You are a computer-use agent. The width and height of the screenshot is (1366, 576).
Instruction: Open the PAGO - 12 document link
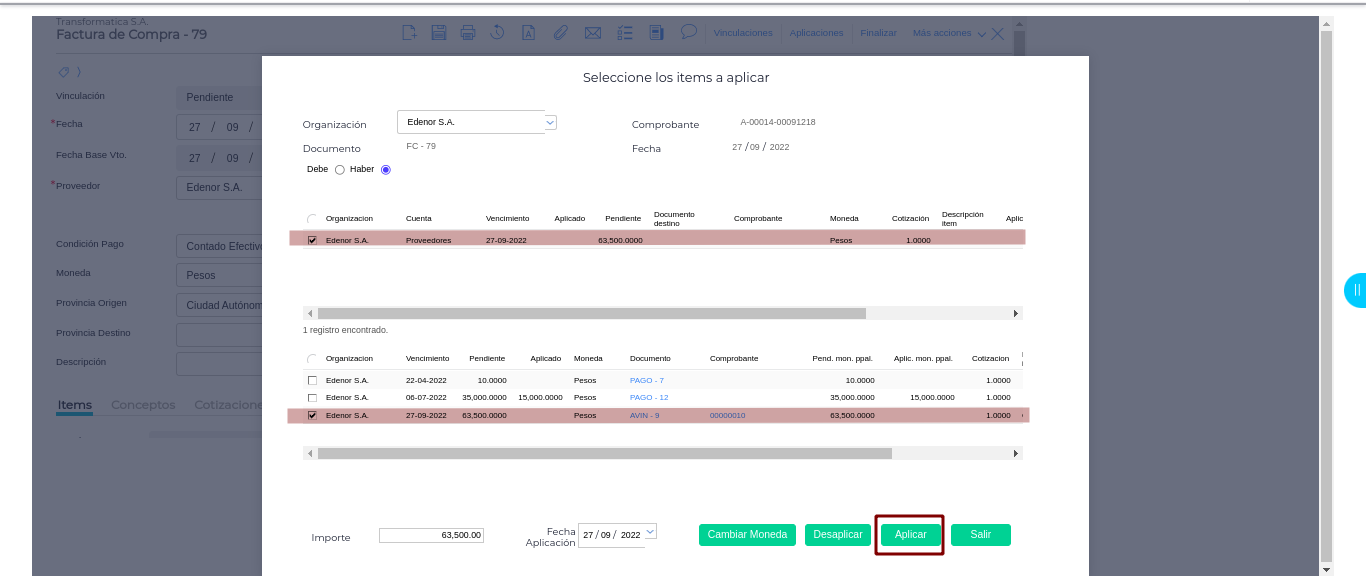649,398
